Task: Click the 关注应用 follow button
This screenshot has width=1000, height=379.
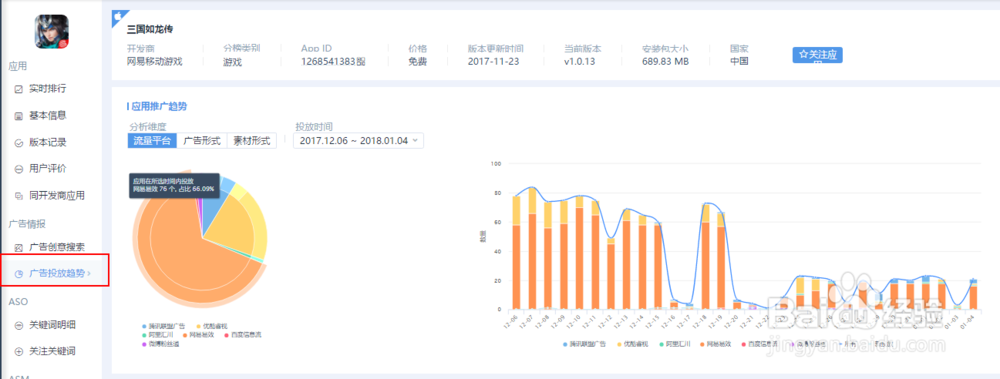Action: click(818, 55)
